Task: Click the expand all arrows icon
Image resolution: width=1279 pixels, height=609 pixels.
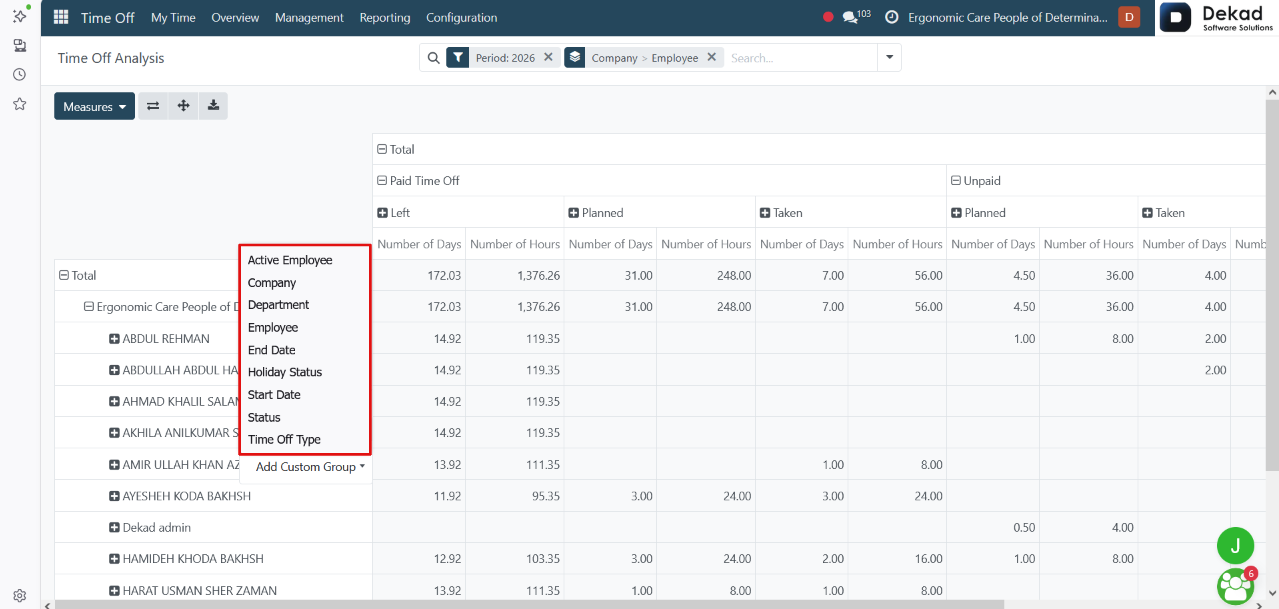Action: click(183, 106)
